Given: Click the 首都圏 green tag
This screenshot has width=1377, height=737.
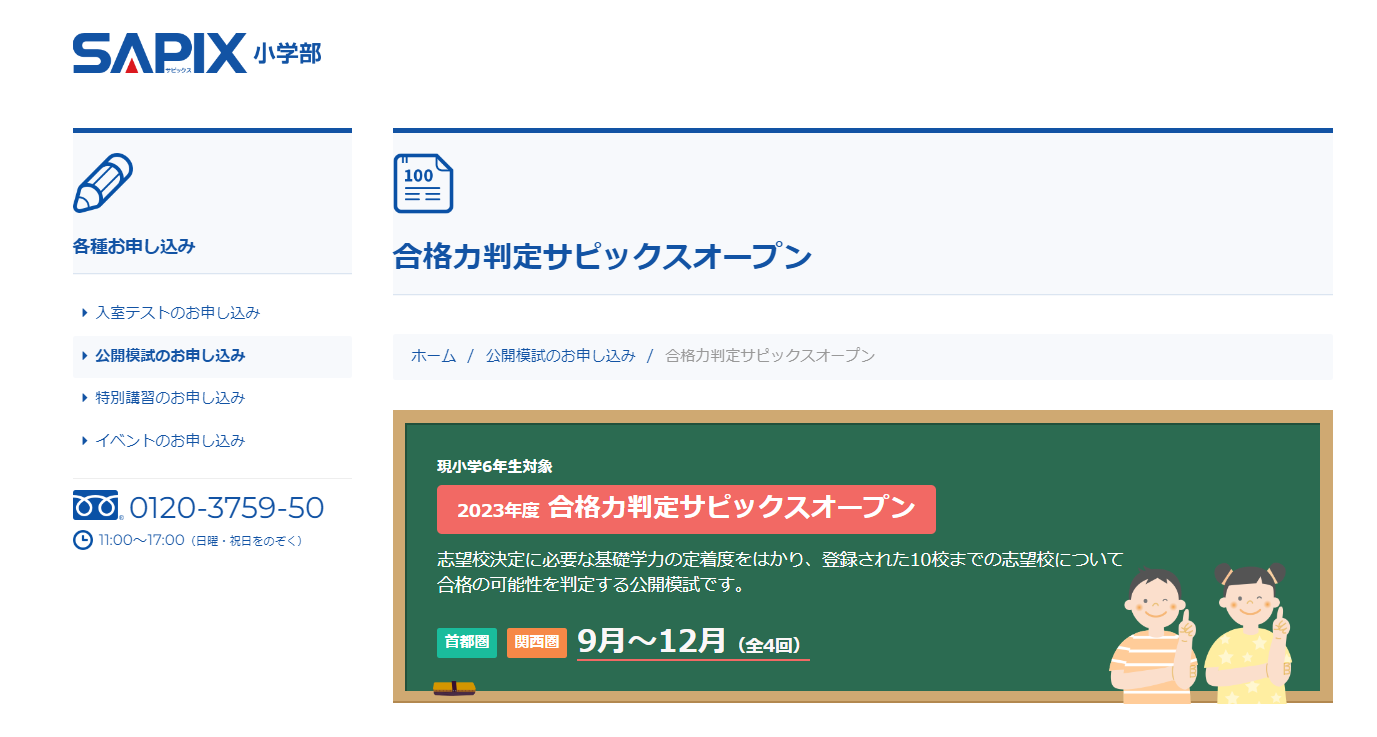Looking at the screenshot, I should [x=467, y=642].
